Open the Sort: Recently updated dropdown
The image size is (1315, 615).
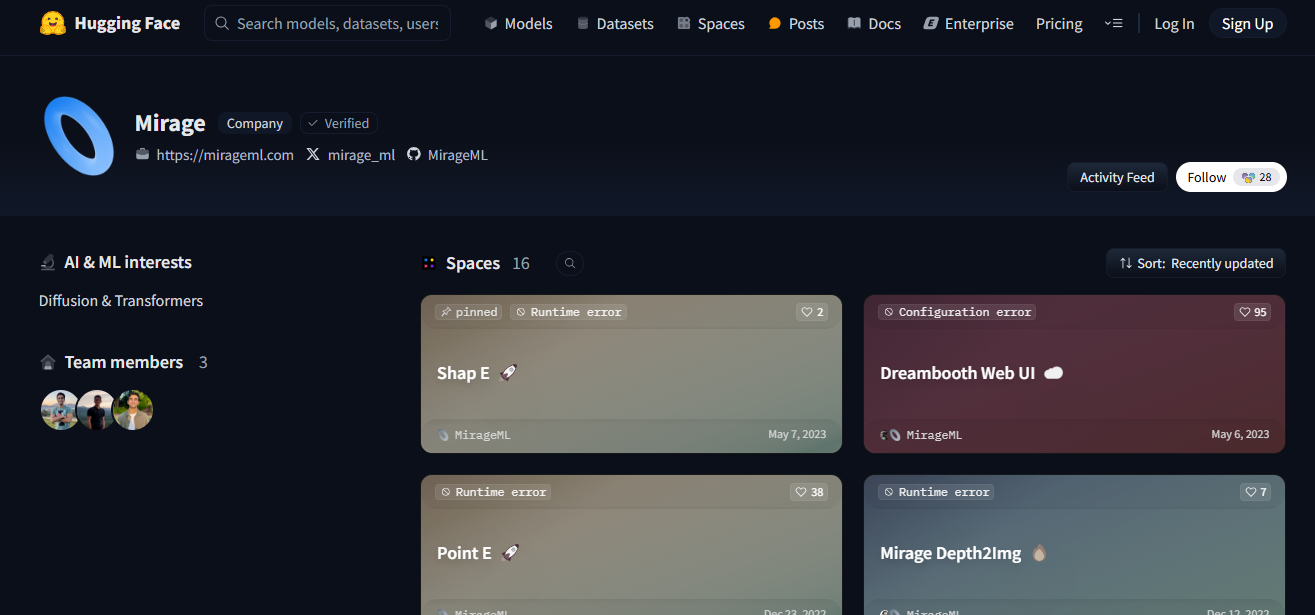tap(1196, 263)
